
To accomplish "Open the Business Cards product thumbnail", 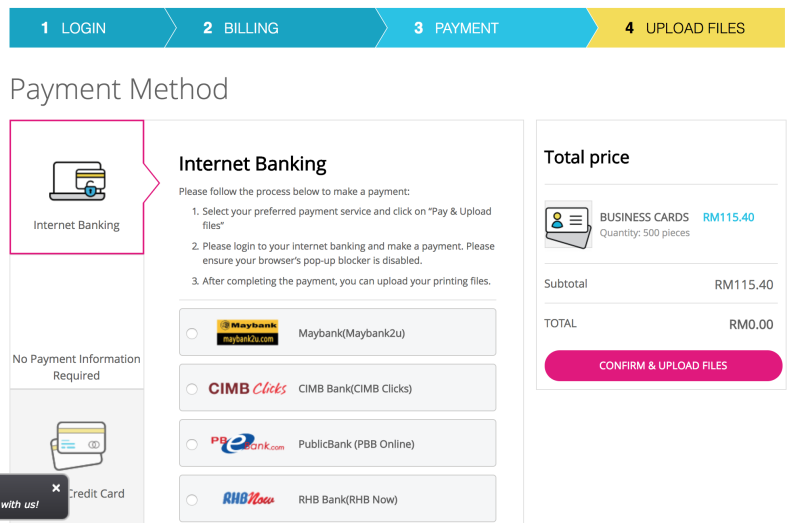I will tap(568, 225).
